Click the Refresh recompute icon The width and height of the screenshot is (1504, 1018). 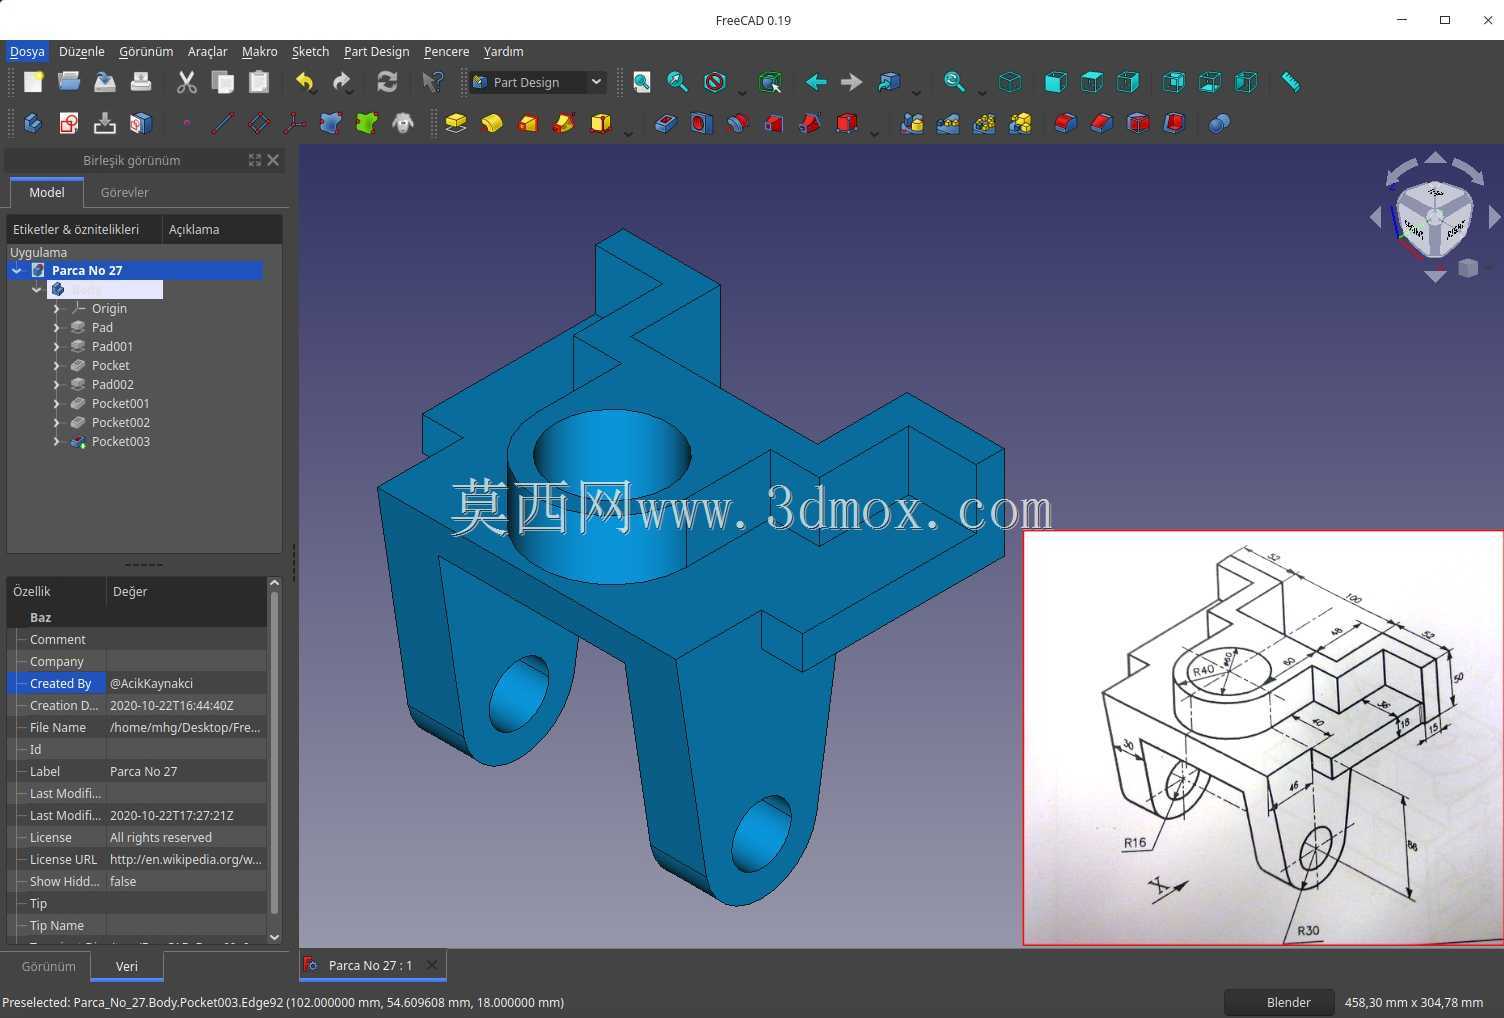click(x=387, y=82)
